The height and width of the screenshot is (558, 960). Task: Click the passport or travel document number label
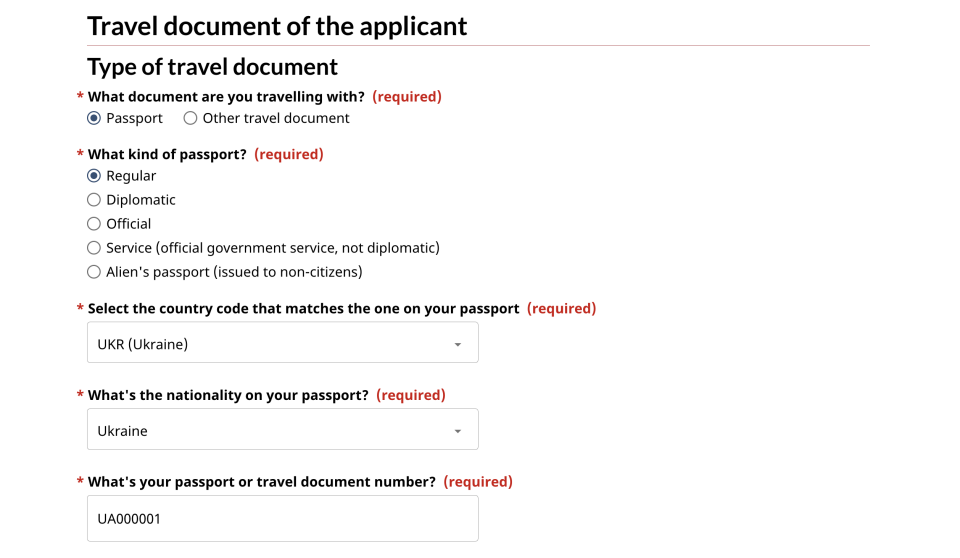pyautogui.click(x=261, y=482)
